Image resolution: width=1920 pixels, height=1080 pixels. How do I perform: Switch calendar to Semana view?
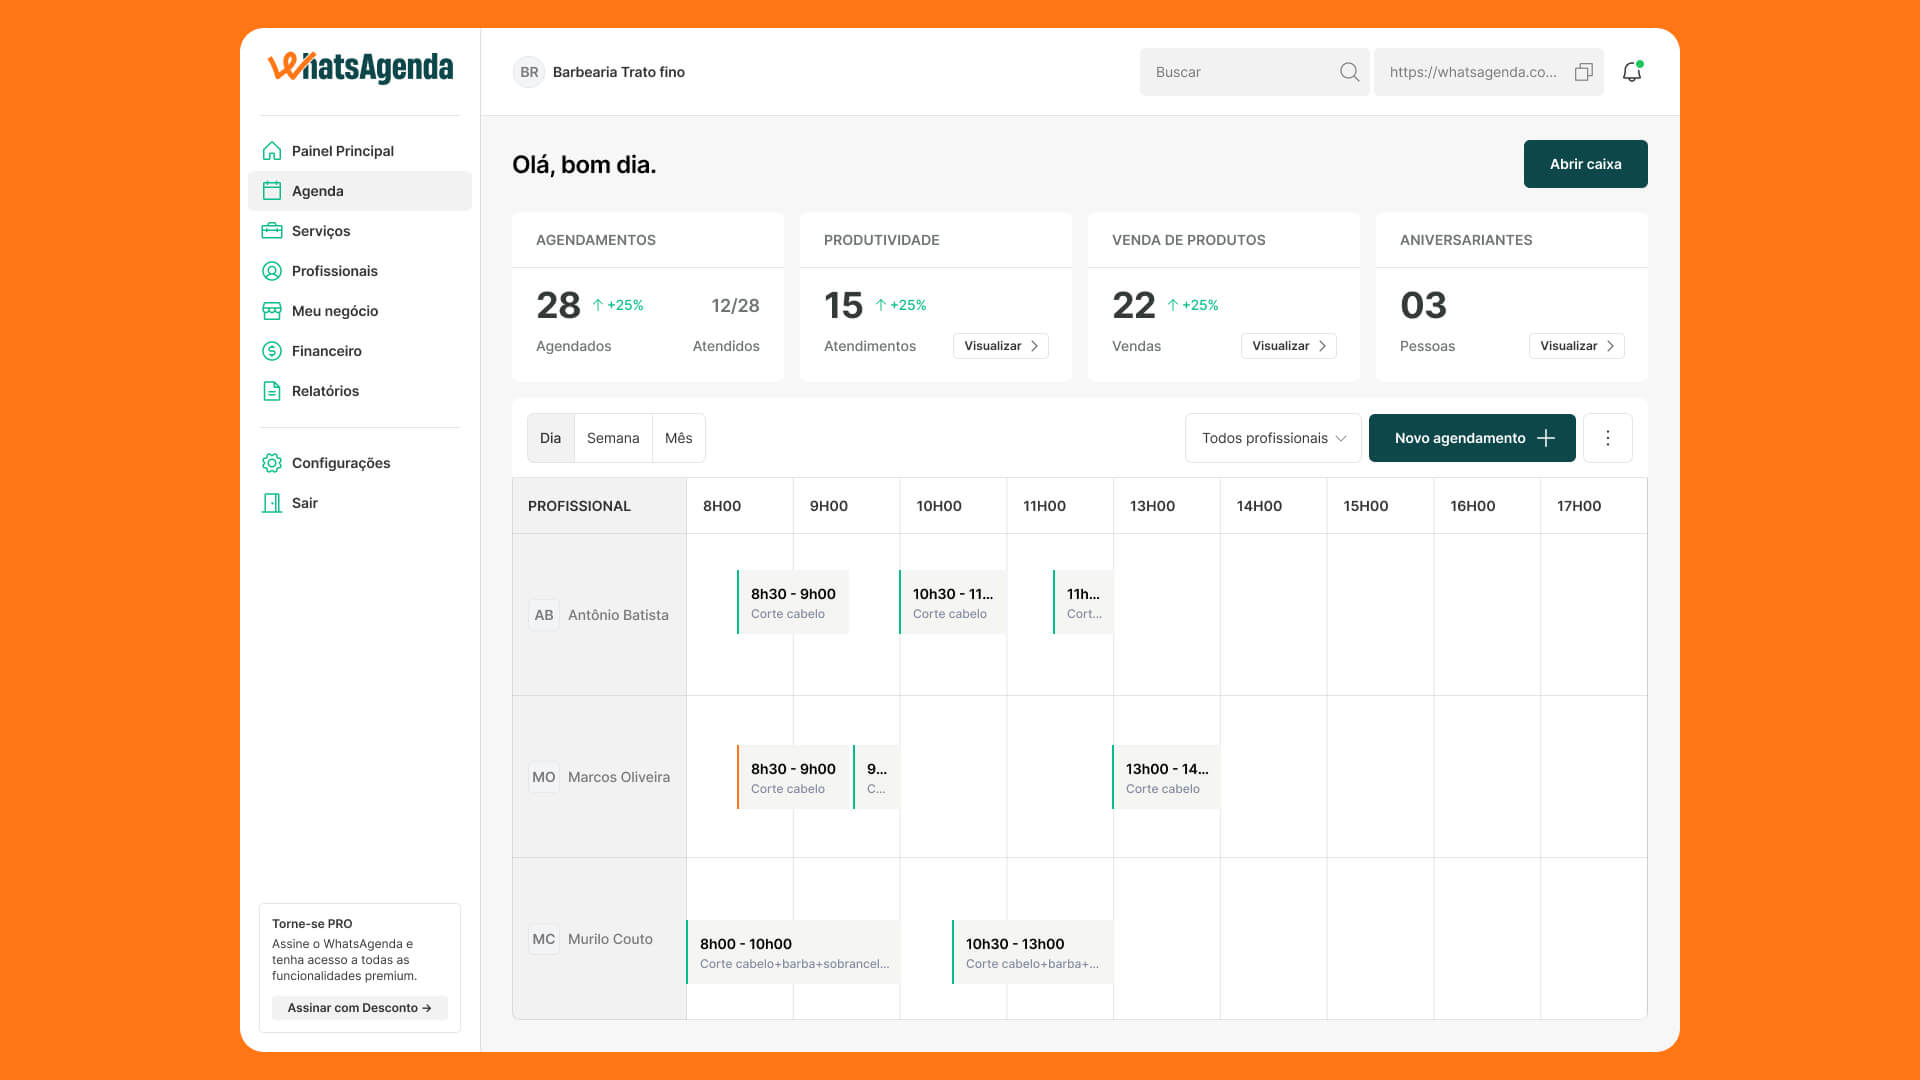612,438
